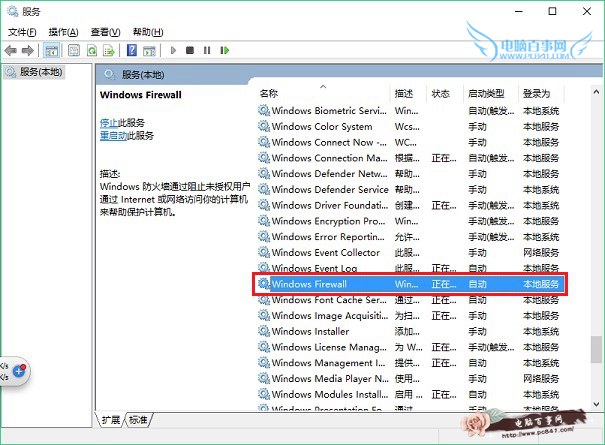Click the 停止 service link
Screen dimensions: 605x445
click(x=109, y=123)
